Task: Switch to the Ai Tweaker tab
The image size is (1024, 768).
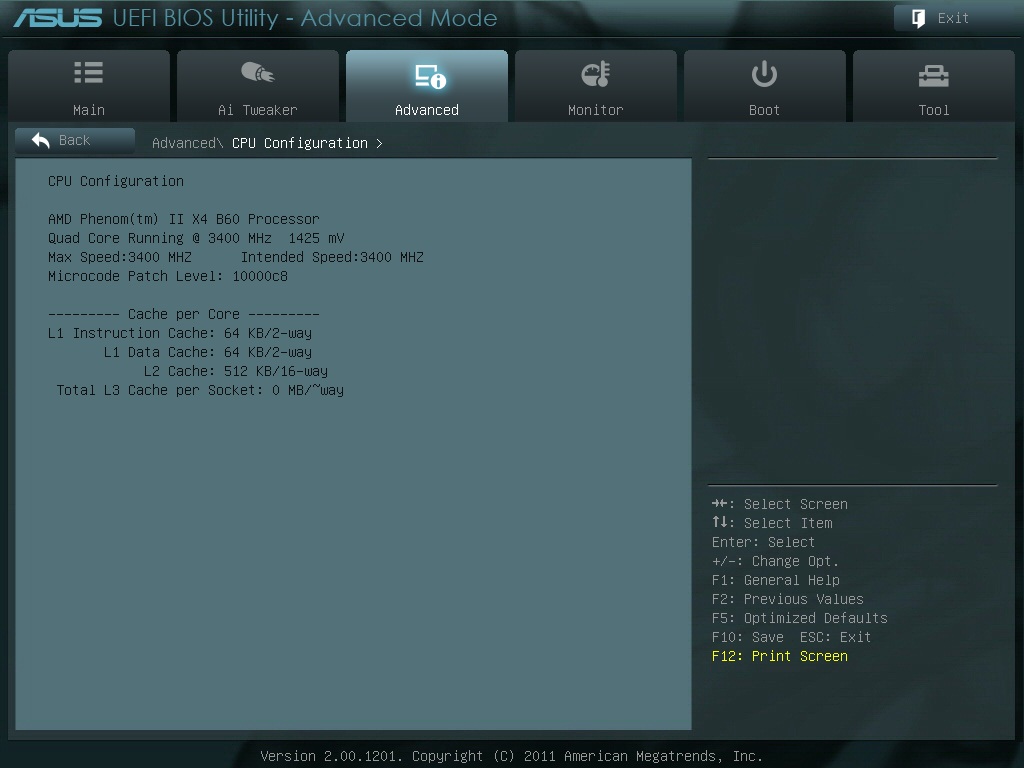Action: click(258, 86)
